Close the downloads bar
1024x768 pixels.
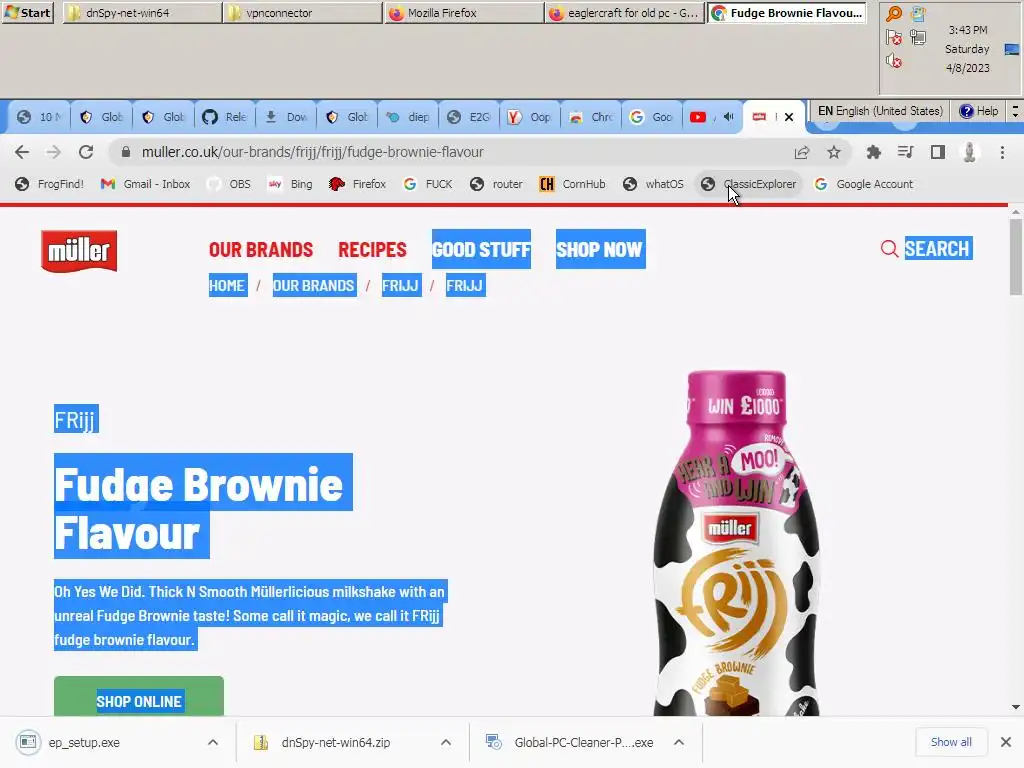point(1006,742)
